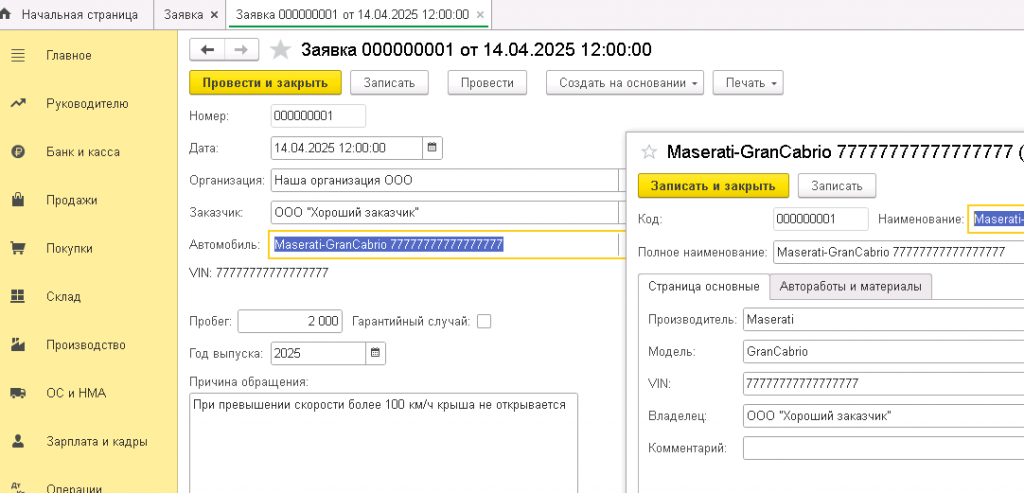
Task: Open the Главное section icon
Action: pyautogui.click(x=18, y=56)
